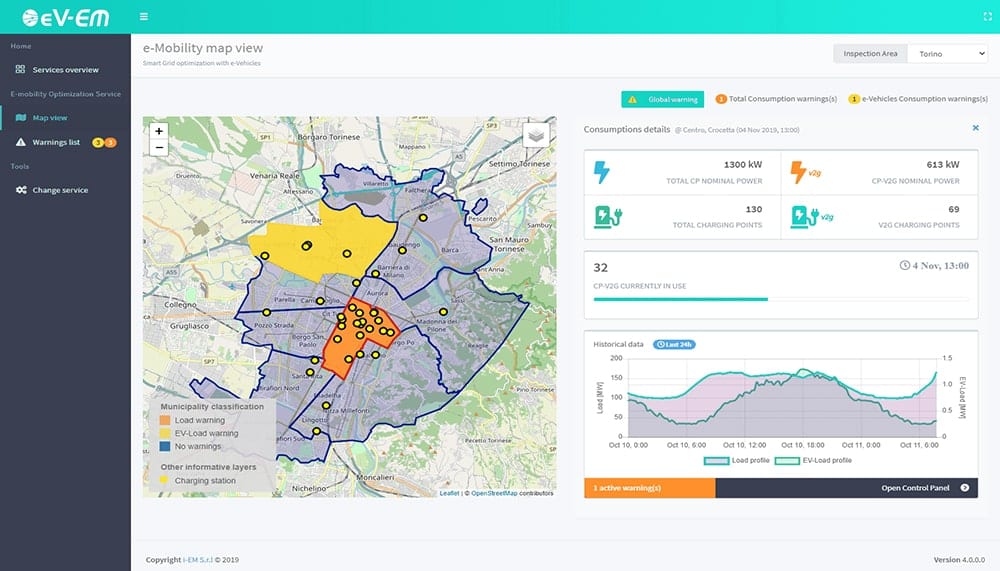Click the No warnings blue legend swatch

tap(165, 447)
